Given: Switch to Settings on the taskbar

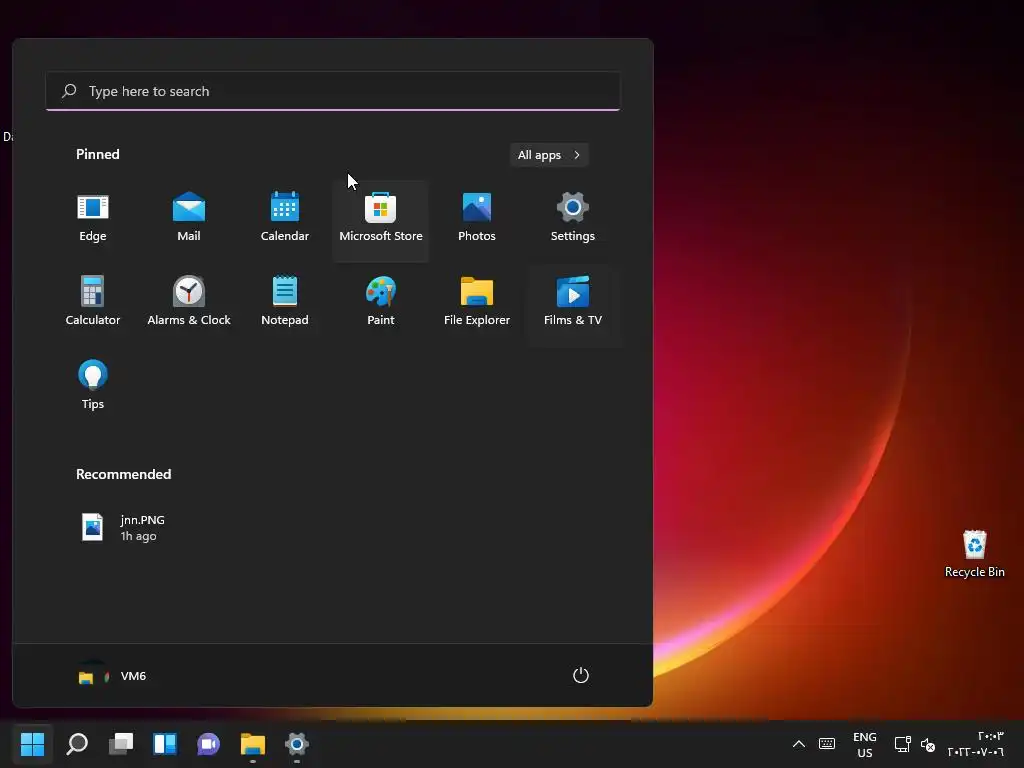Looking at the screenshot, I should [x=296, y=743].
